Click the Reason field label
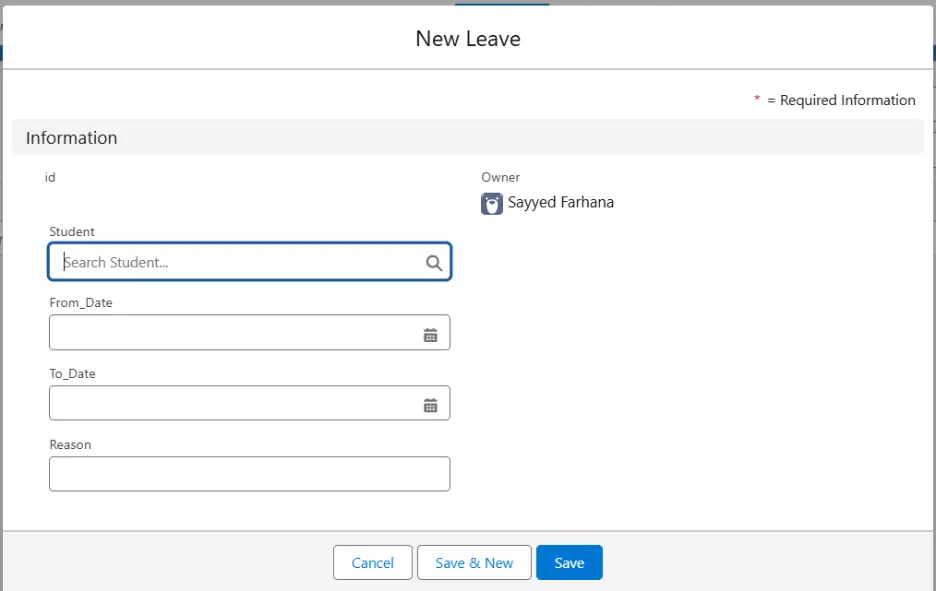Viewport: 936px width, 591px height. (x=70, y=445)
